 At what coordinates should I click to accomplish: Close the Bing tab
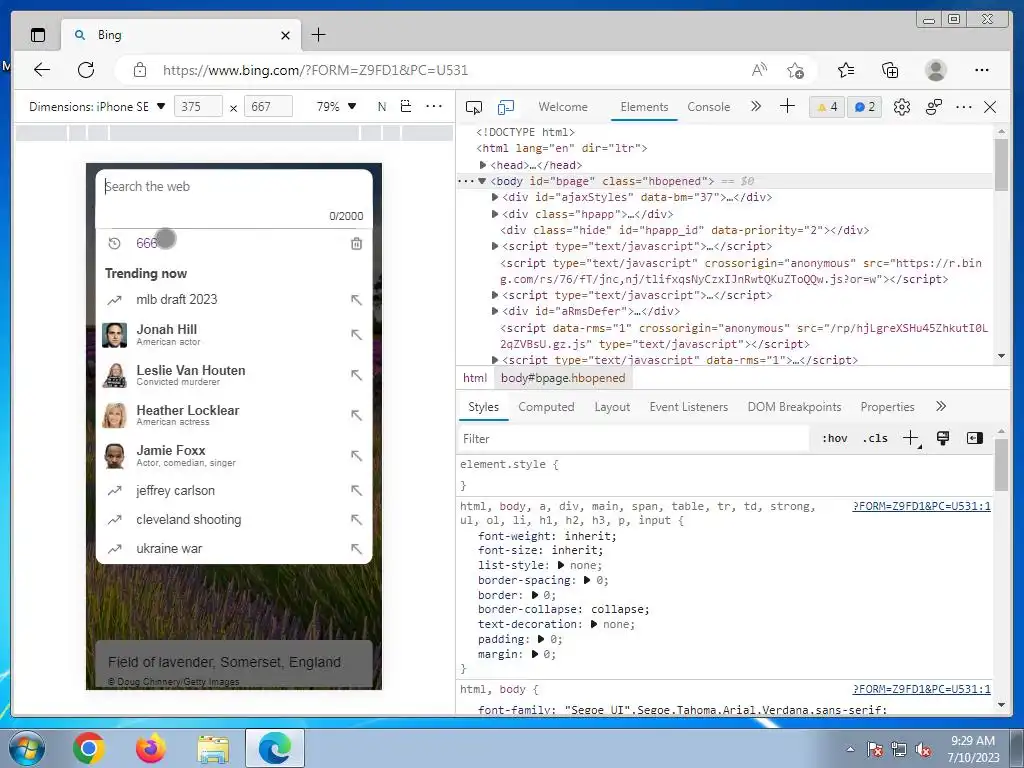click(285, 35)
